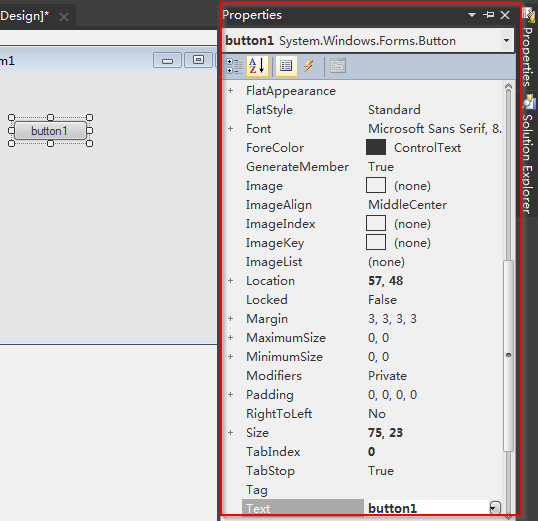Click the TabStop True value
Viewport: 538px width, 521px height.
pos(381,471)
